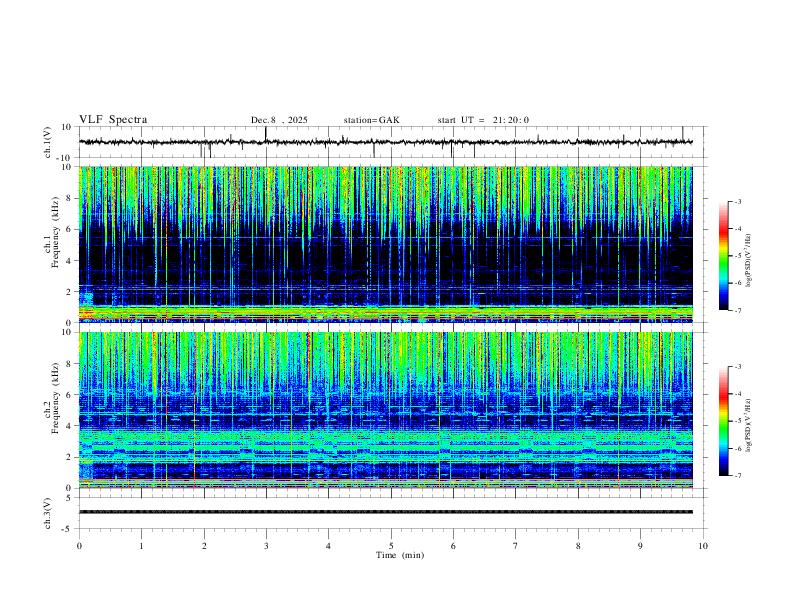792x612 pixels.
Task: Click the "10" tick on the Time axis
Action: 703,546
